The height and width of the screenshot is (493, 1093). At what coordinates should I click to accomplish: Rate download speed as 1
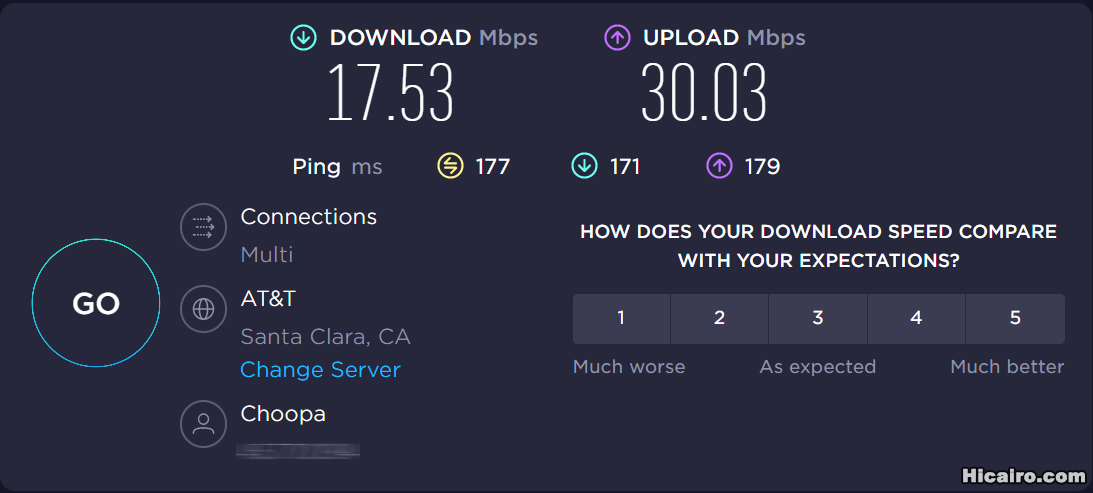click(x=621, y=319)
